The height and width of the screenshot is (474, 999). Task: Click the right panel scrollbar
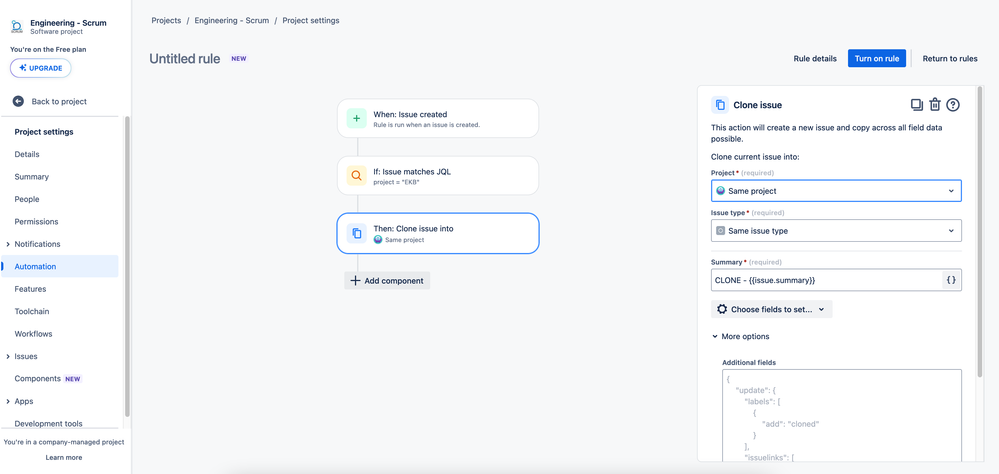pos(980,233)
